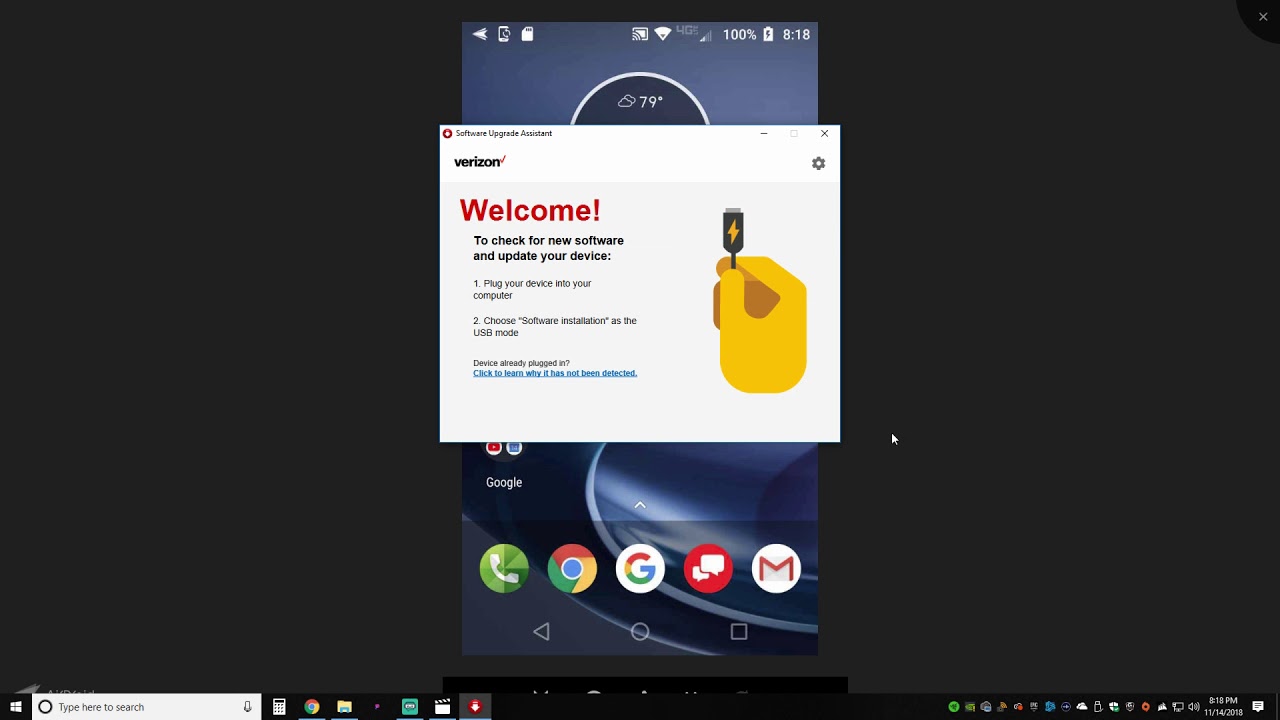
Task: Open the Phone app on mirrored phone
Action: pyautogui.click(x=504, y=569)
